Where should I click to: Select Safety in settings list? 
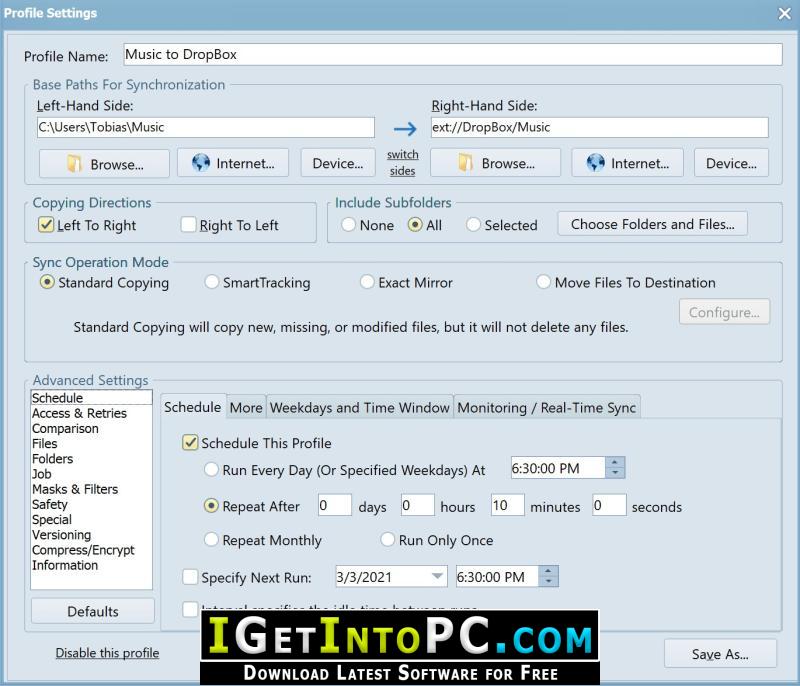[91, 504]
